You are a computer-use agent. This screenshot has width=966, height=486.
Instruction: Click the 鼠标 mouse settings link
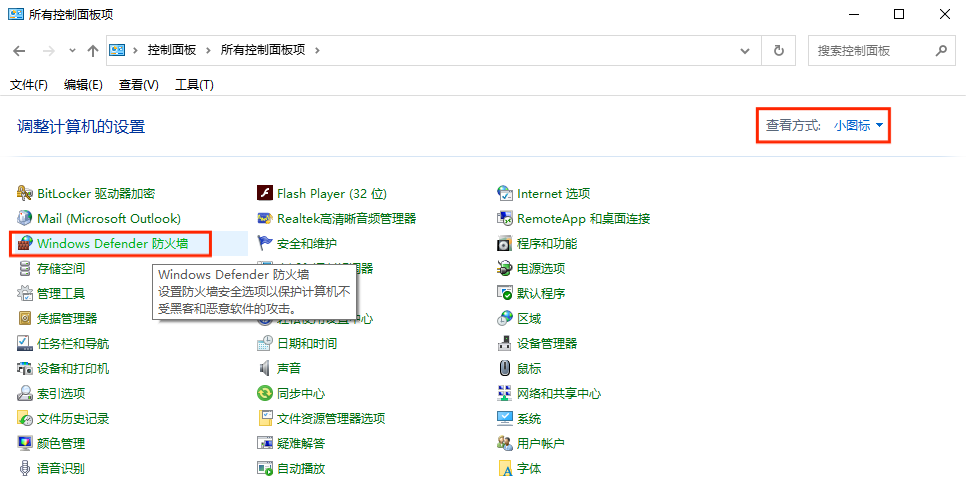click(x=529, y=368)
